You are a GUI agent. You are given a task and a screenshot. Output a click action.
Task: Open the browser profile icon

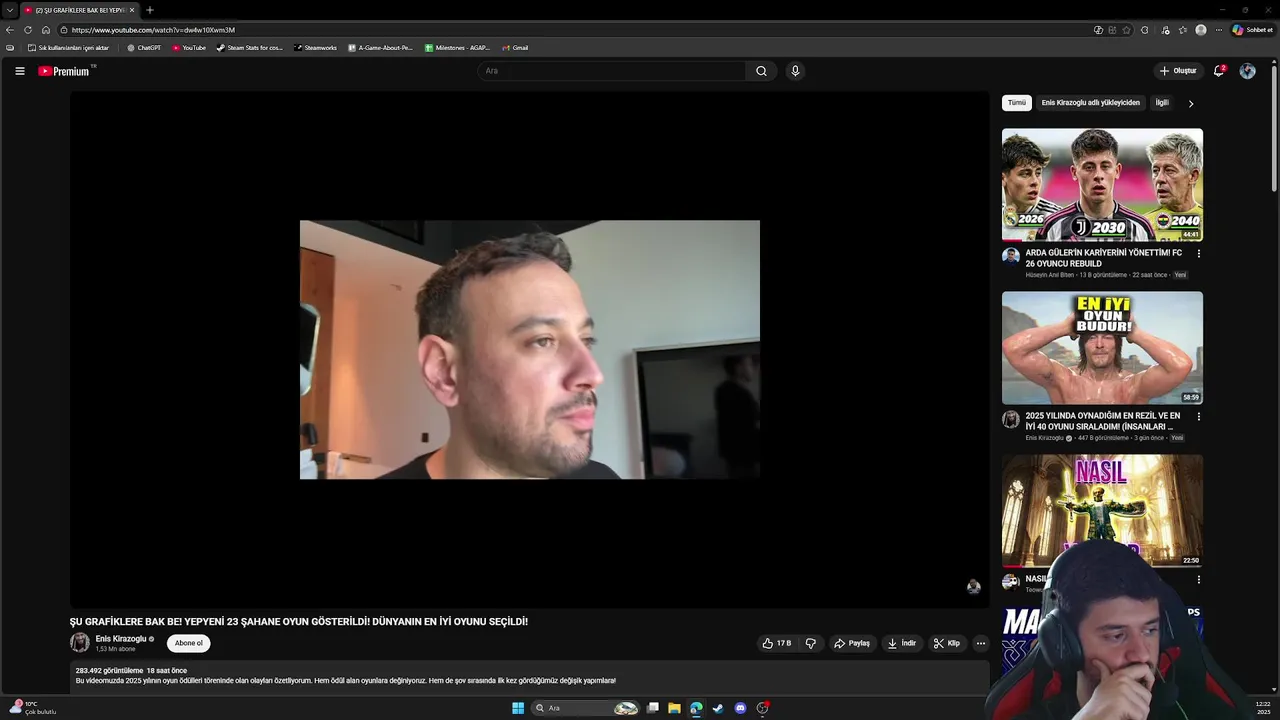tap(1201, 30)
